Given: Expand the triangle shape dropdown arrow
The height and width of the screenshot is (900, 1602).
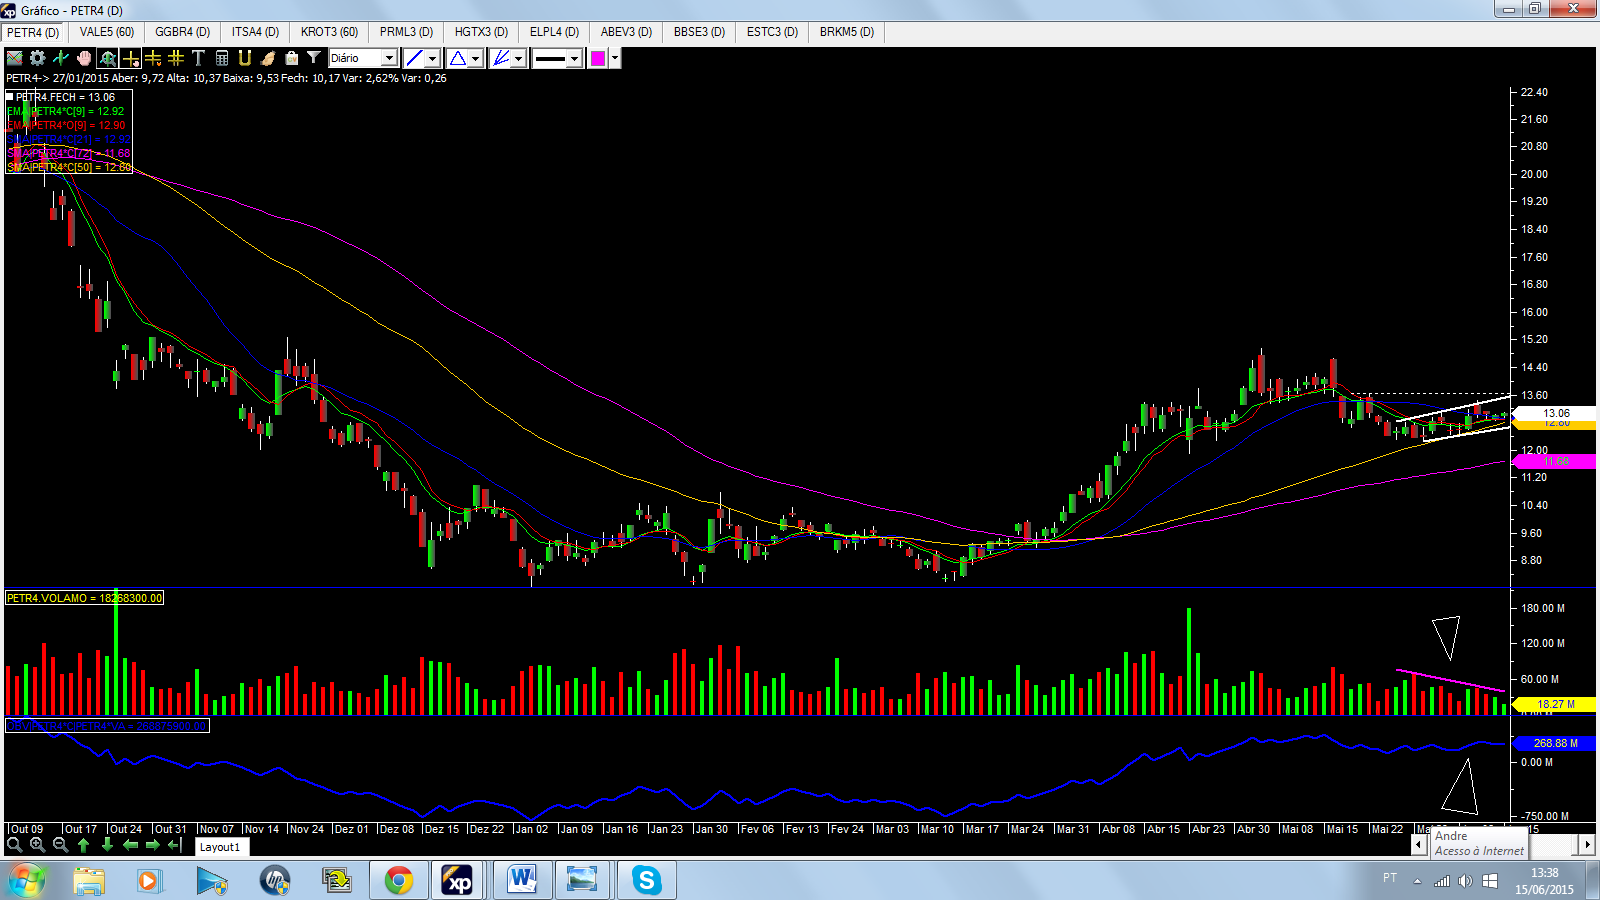Looking at the screenshot, I should click(476, 58).
